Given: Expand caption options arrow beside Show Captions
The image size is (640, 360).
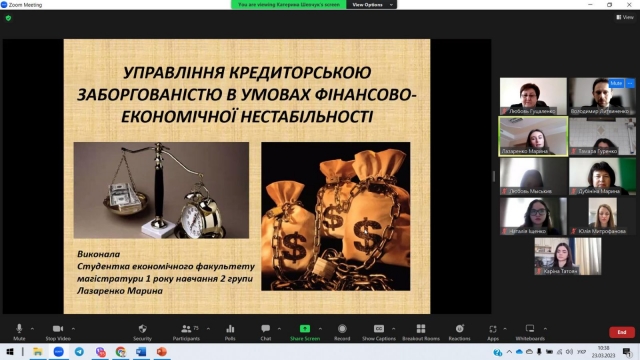Looking at the screenshot, I should [x=393, y=329].
